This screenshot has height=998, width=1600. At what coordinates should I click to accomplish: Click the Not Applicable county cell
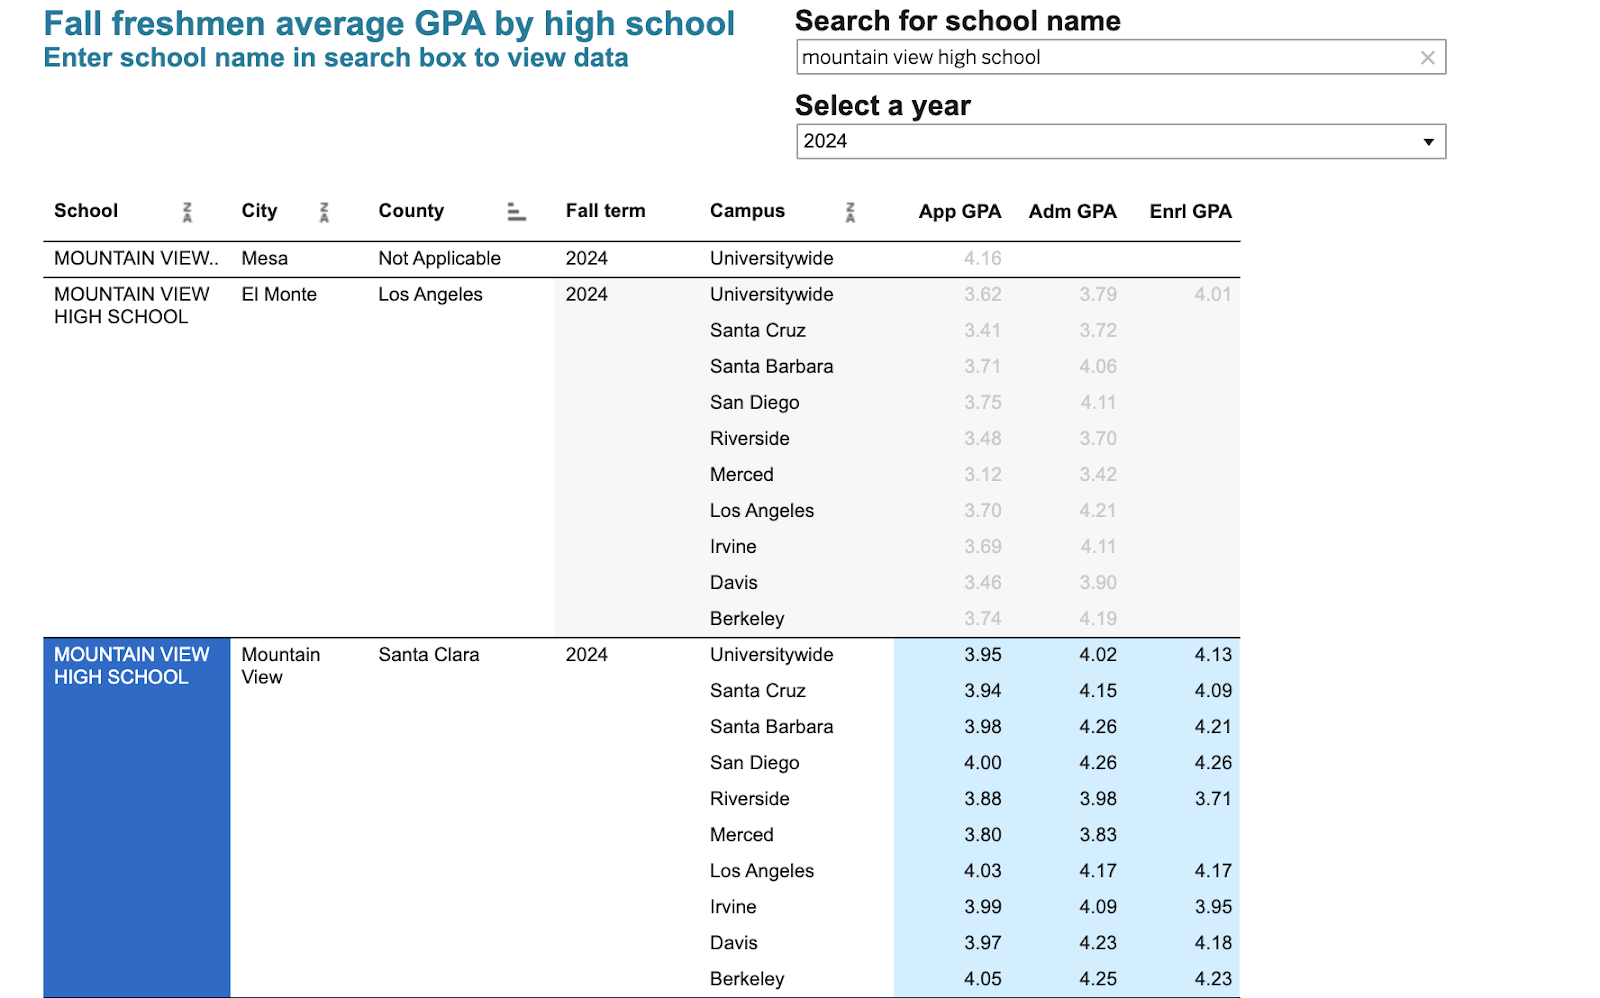(439, 259)
